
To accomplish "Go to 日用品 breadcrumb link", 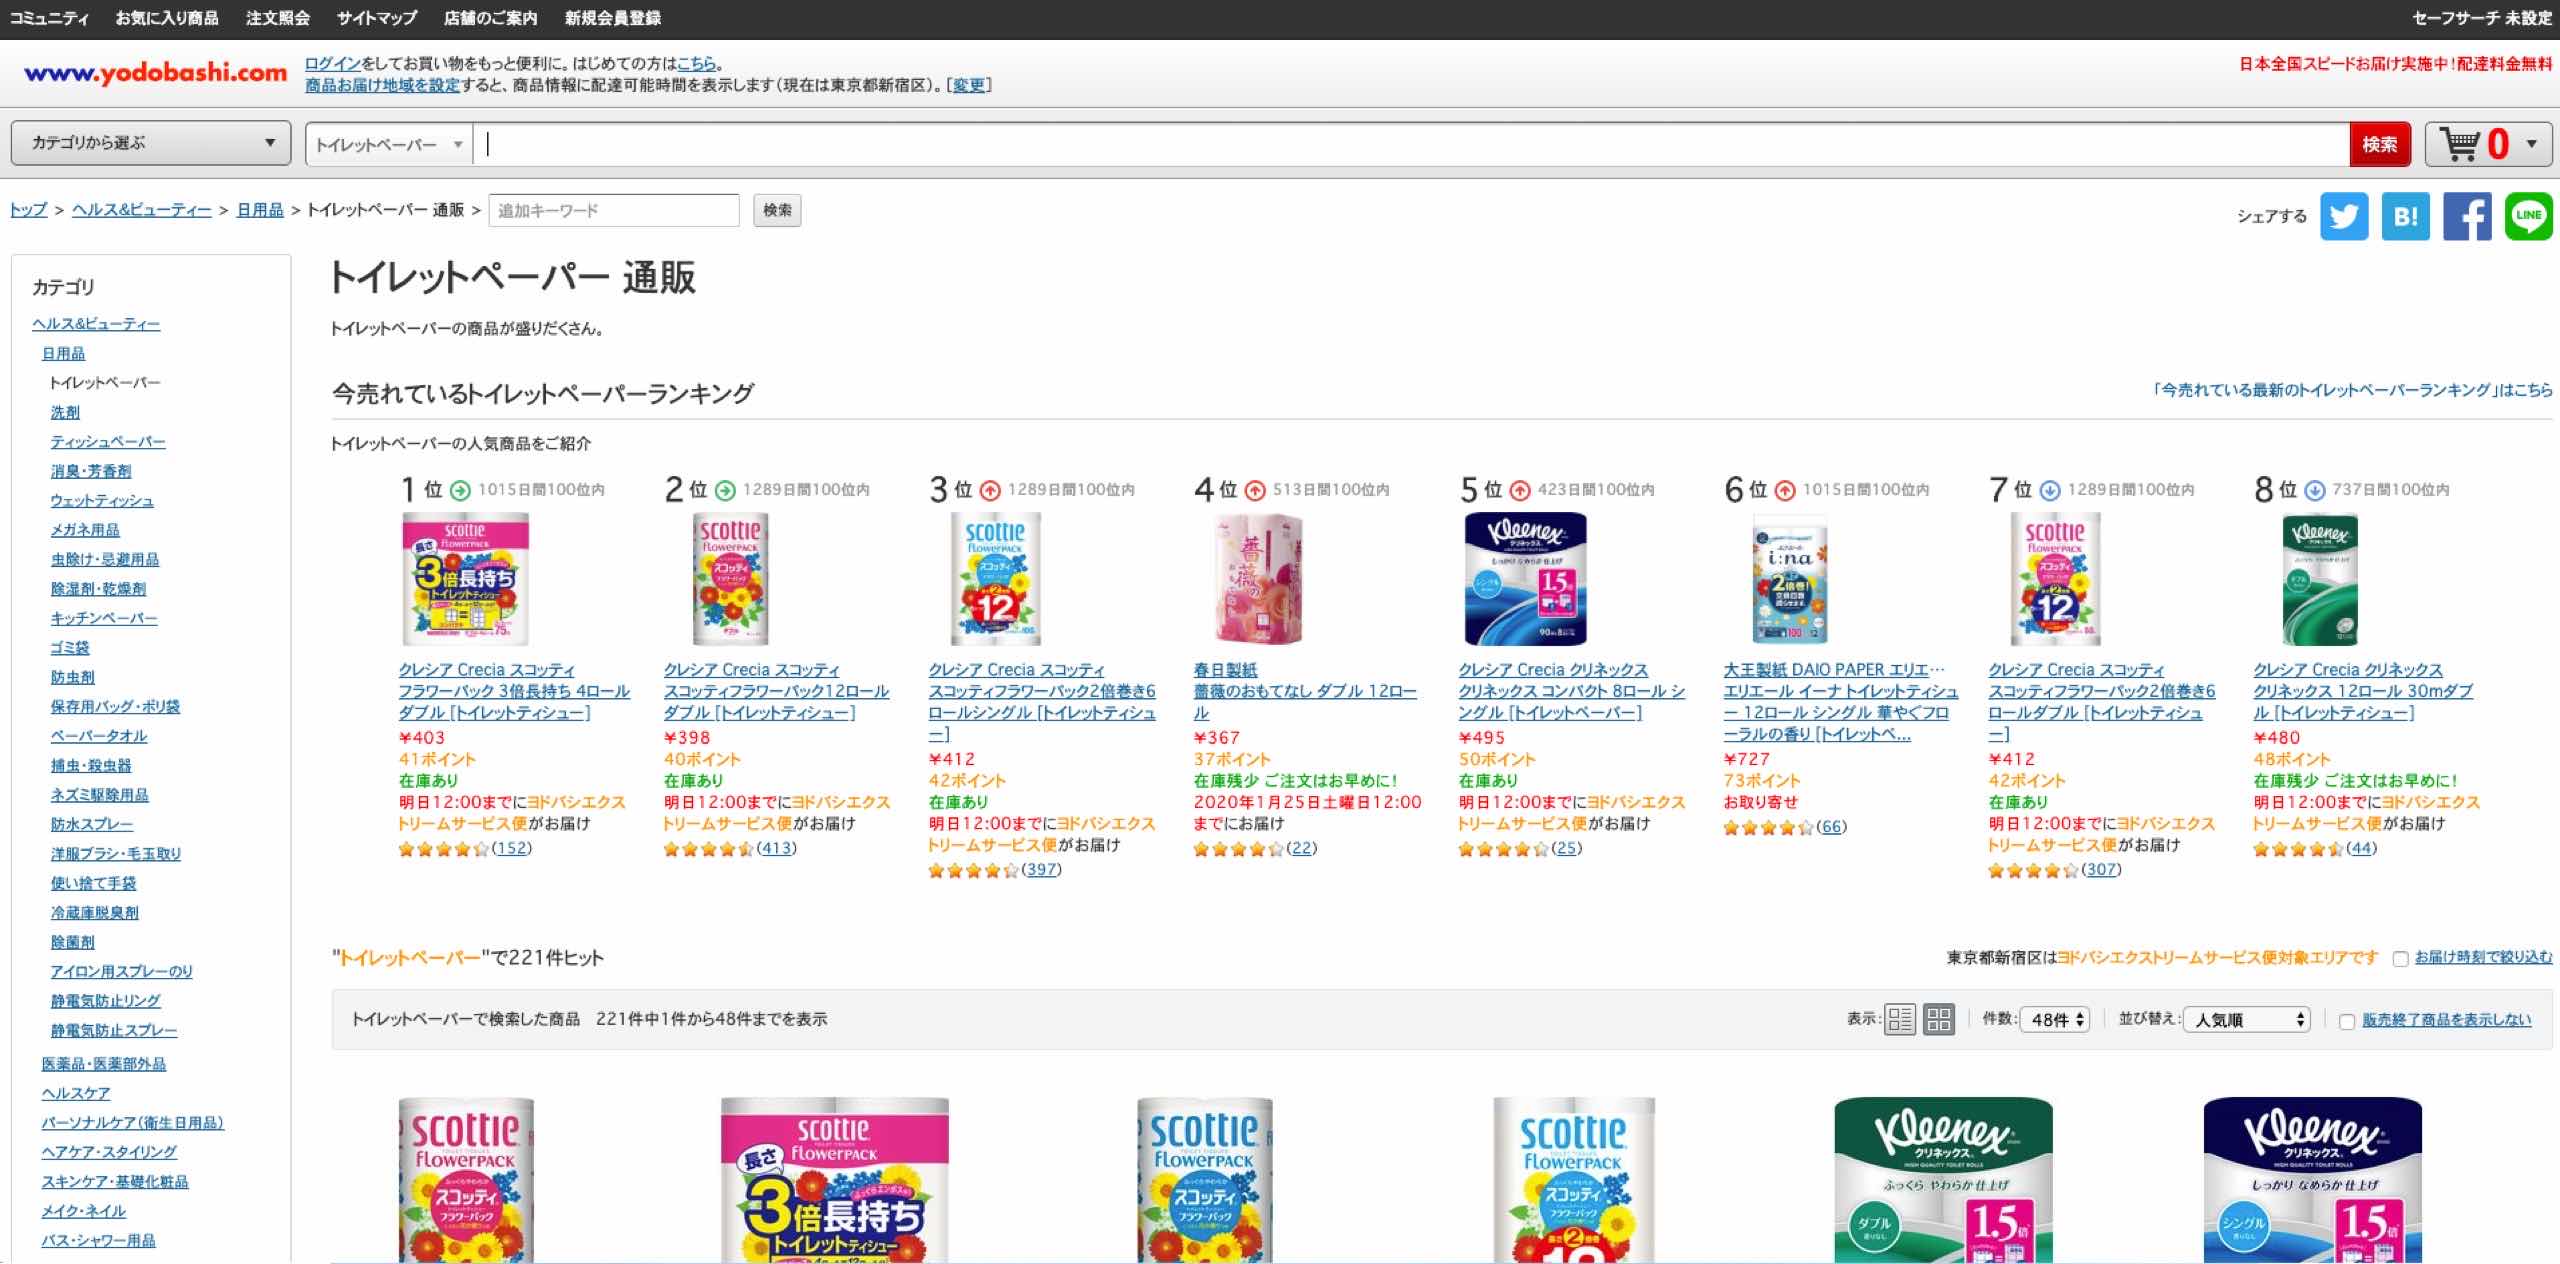I will 260,210.
